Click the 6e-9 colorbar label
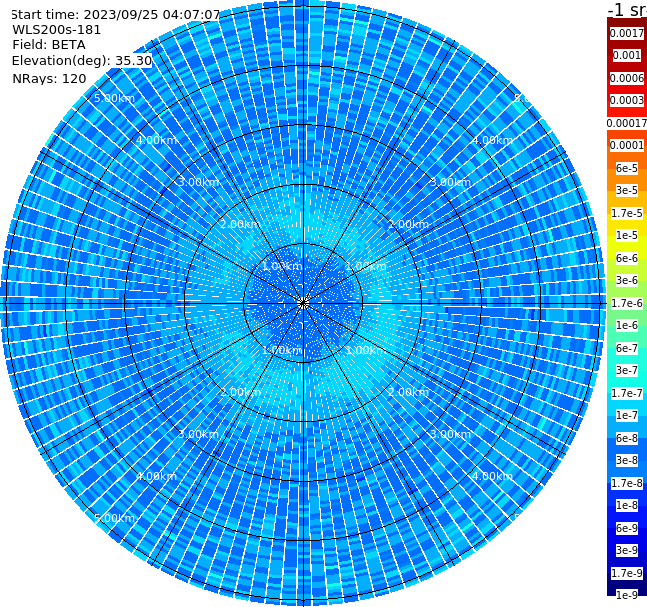 [x=627, y=528]
